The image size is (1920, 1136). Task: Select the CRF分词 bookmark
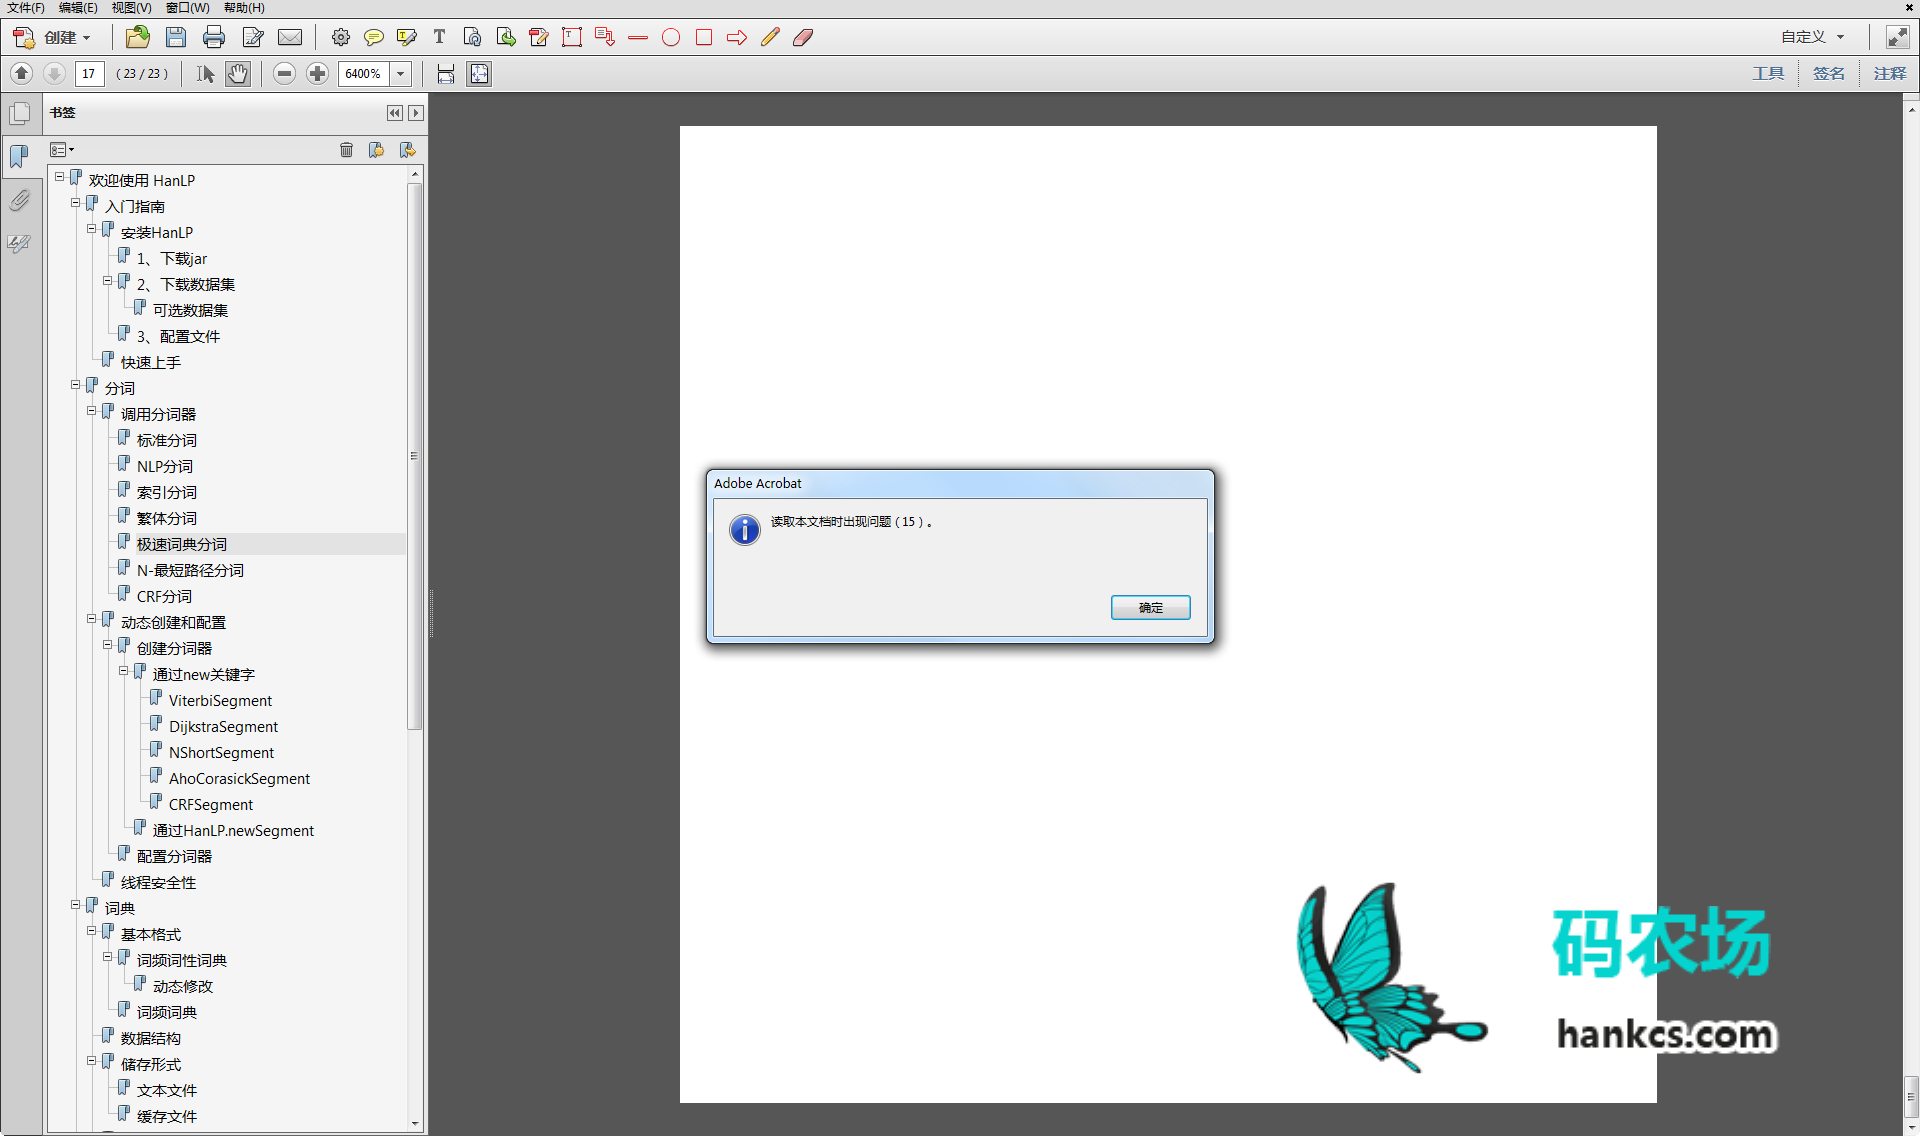(x=164, y=596)
